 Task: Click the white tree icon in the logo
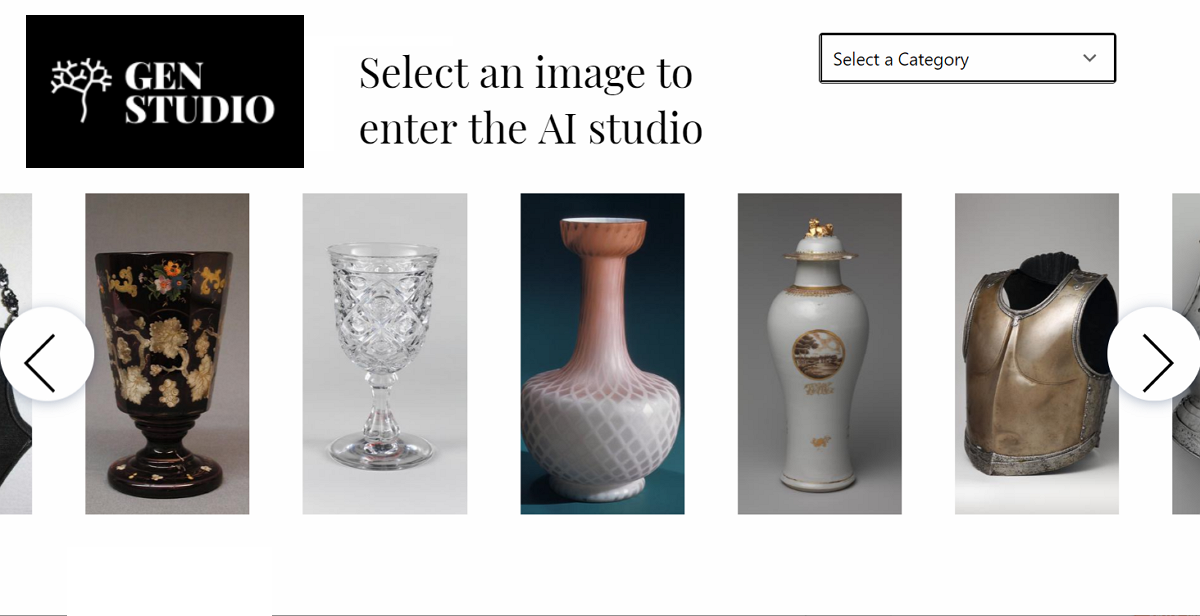coord(82,91)
